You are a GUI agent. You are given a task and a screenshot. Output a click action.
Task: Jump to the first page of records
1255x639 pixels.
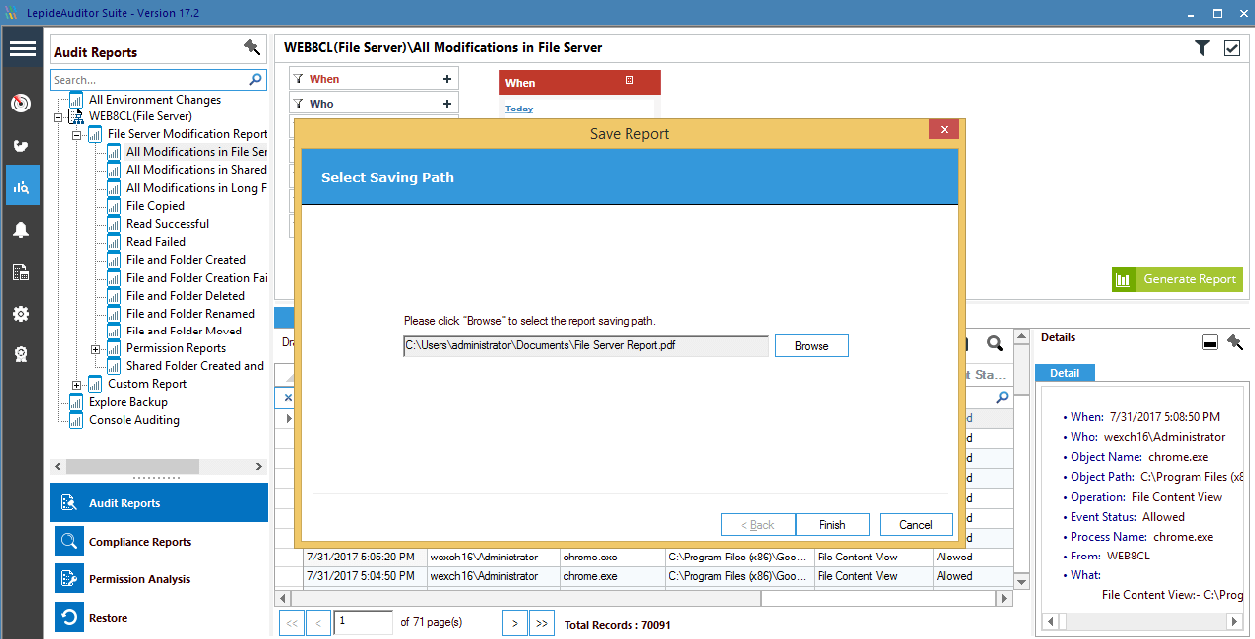coord(292,623)
